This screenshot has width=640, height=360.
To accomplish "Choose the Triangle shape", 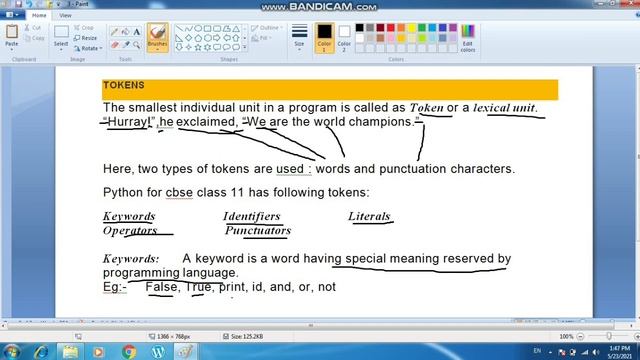I will pos(236,29).
